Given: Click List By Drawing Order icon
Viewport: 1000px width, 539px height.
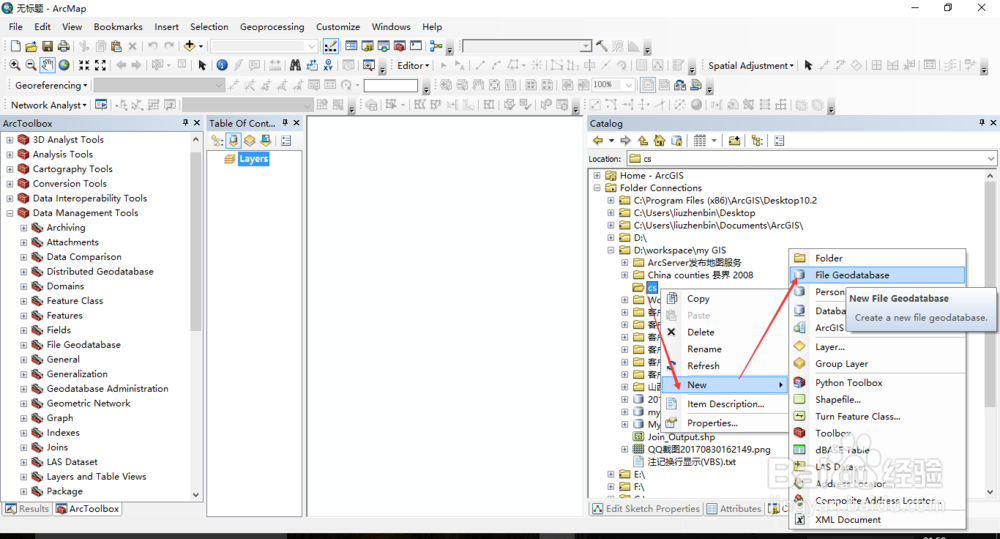Looking at the screenshot, I should click(x=217, y=141).
